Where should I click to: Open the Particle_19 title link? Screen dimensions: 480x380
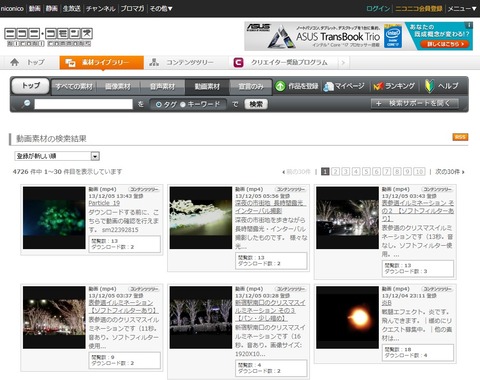coord(104,203)
